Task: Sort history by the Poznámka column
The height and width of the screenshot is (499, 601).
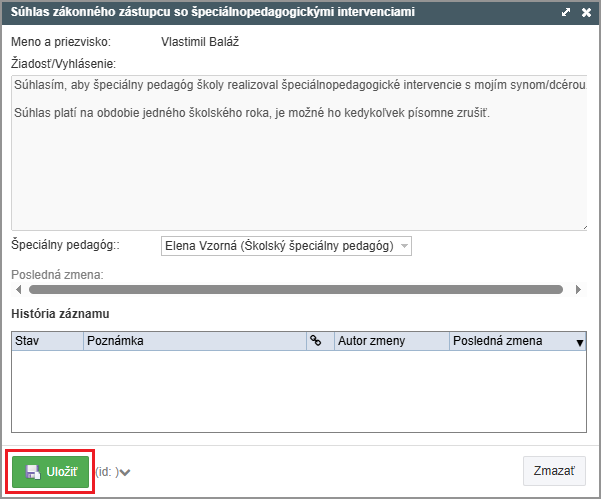Action: (195, 341)
